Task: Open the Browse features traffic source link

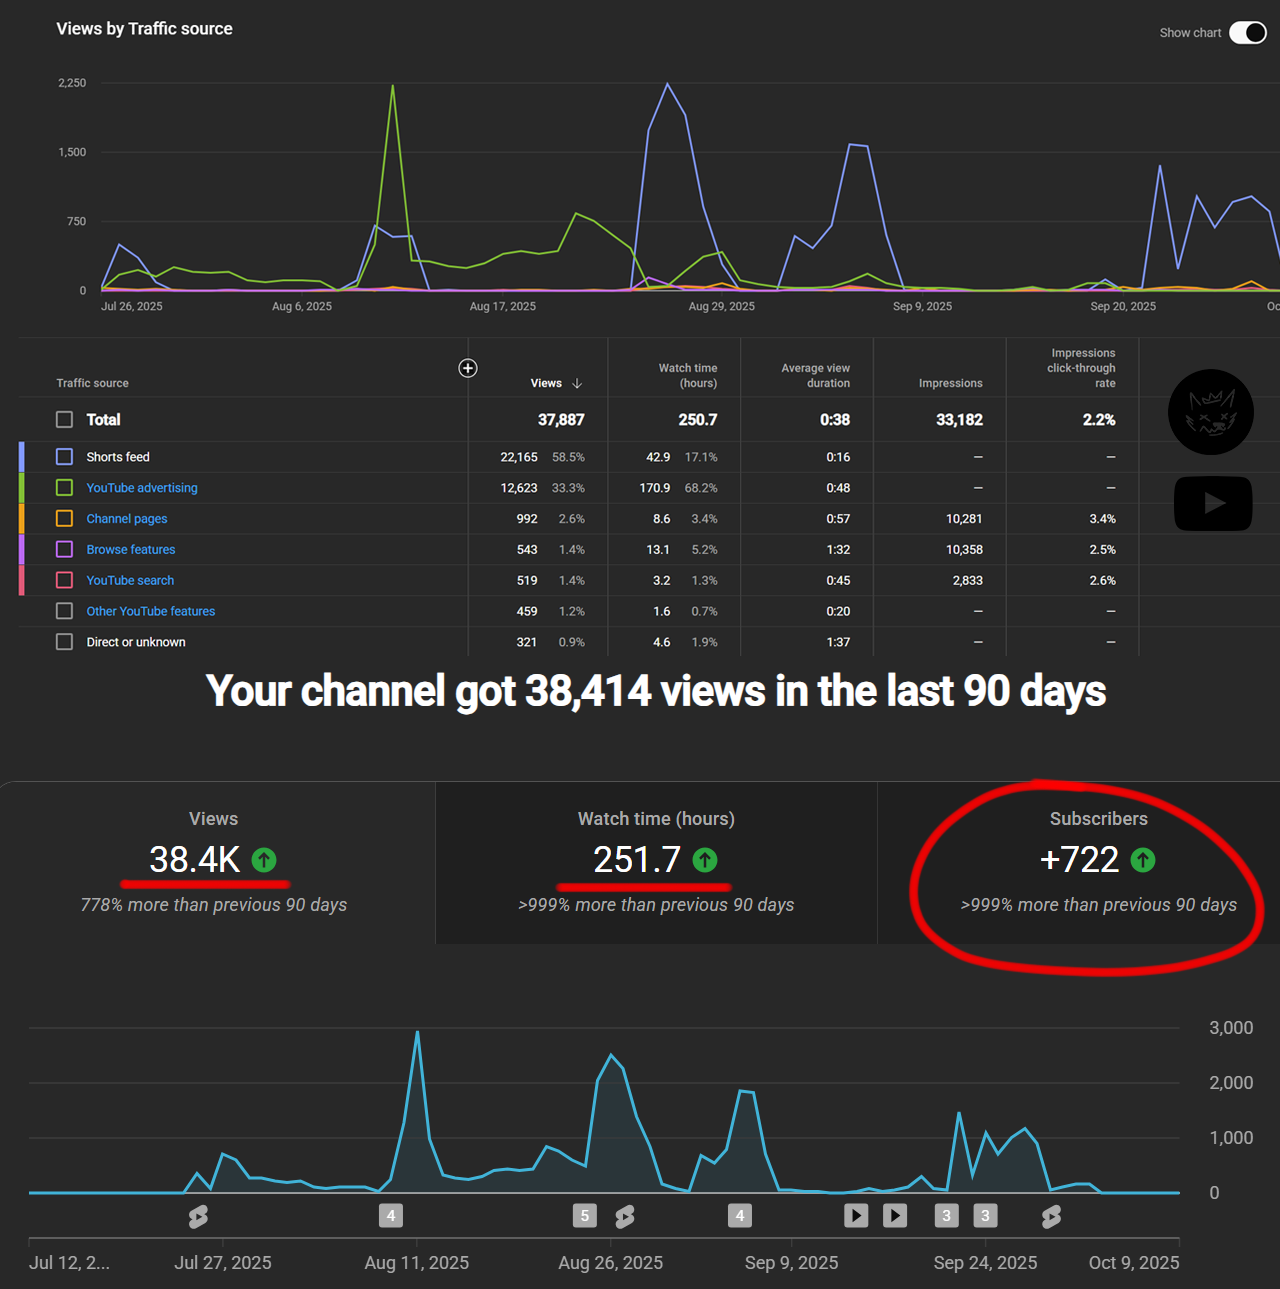Action: point(131,550)
